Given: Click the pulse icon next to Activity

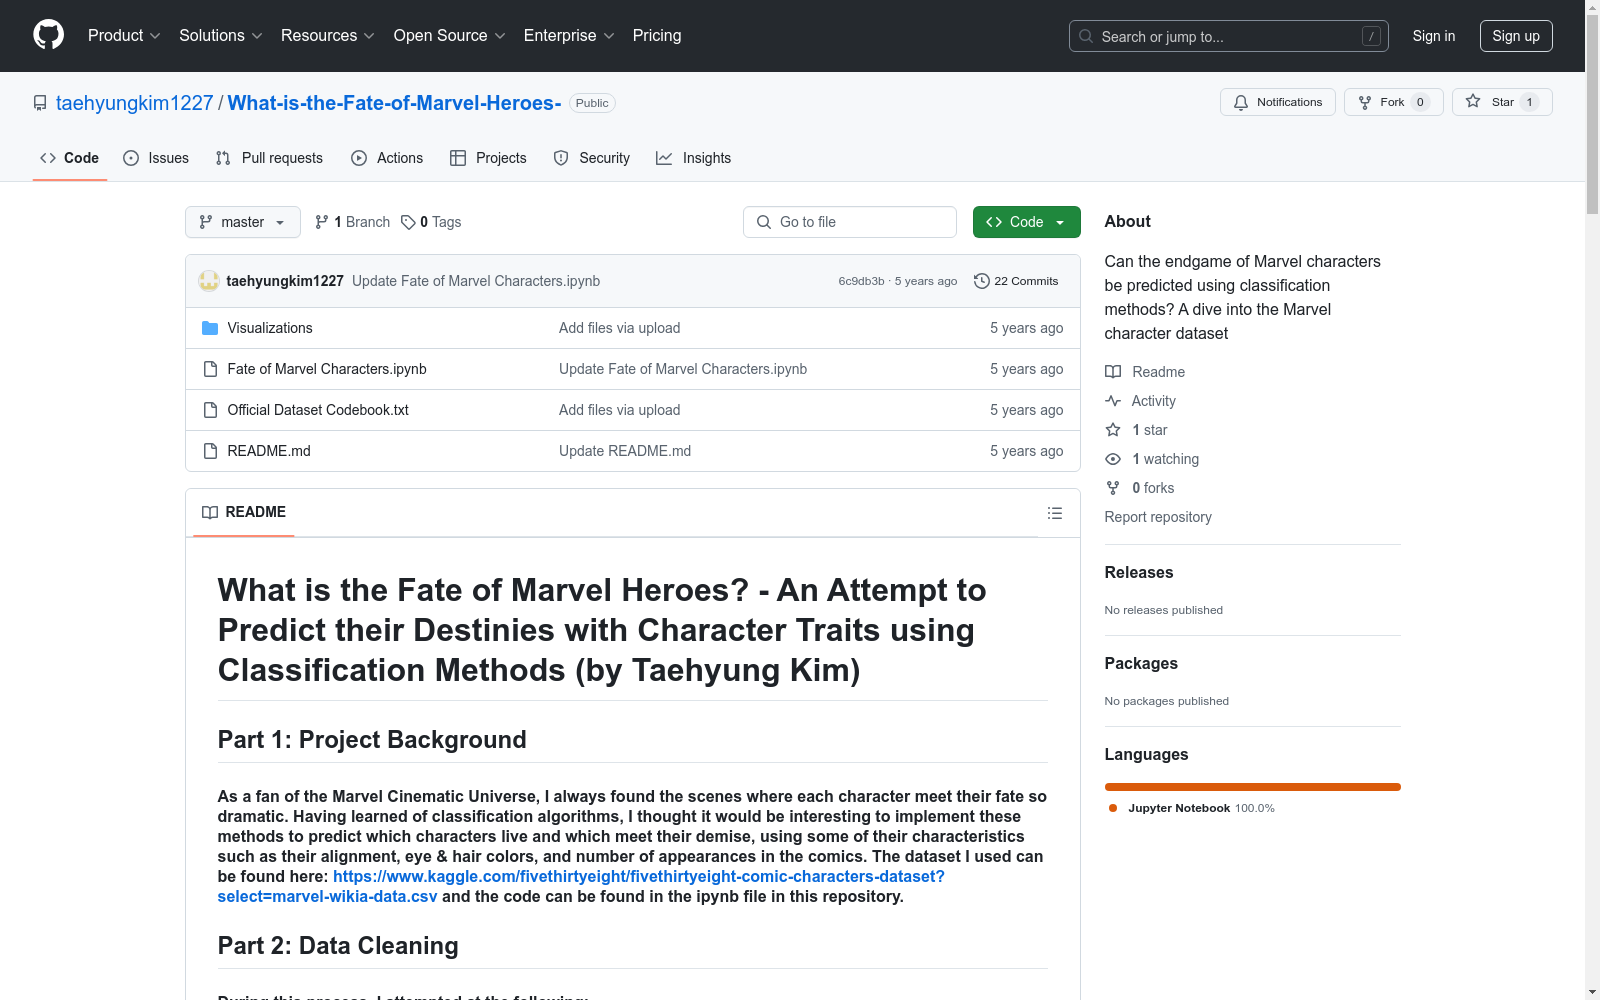Looking at the screenshot, I should click(x=1113, y=401).
